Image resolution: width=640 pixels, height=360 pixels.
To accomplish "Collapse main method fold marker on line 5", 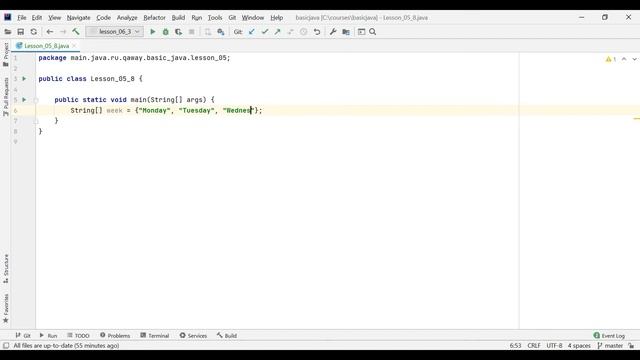I will [x=36, y=100].
